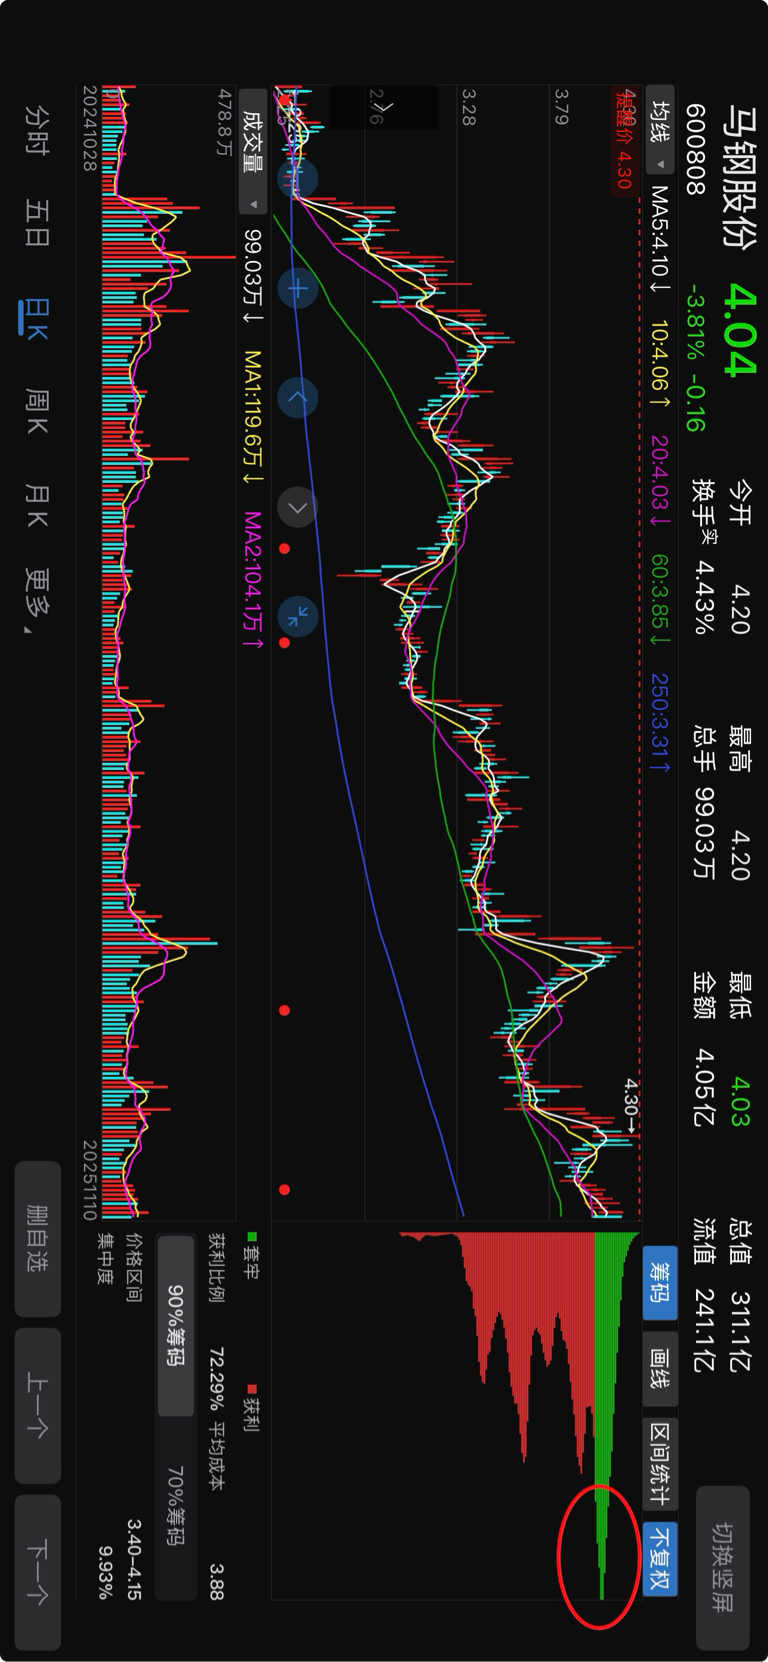Open 区间统计 range statistics

coord(660,1465)
